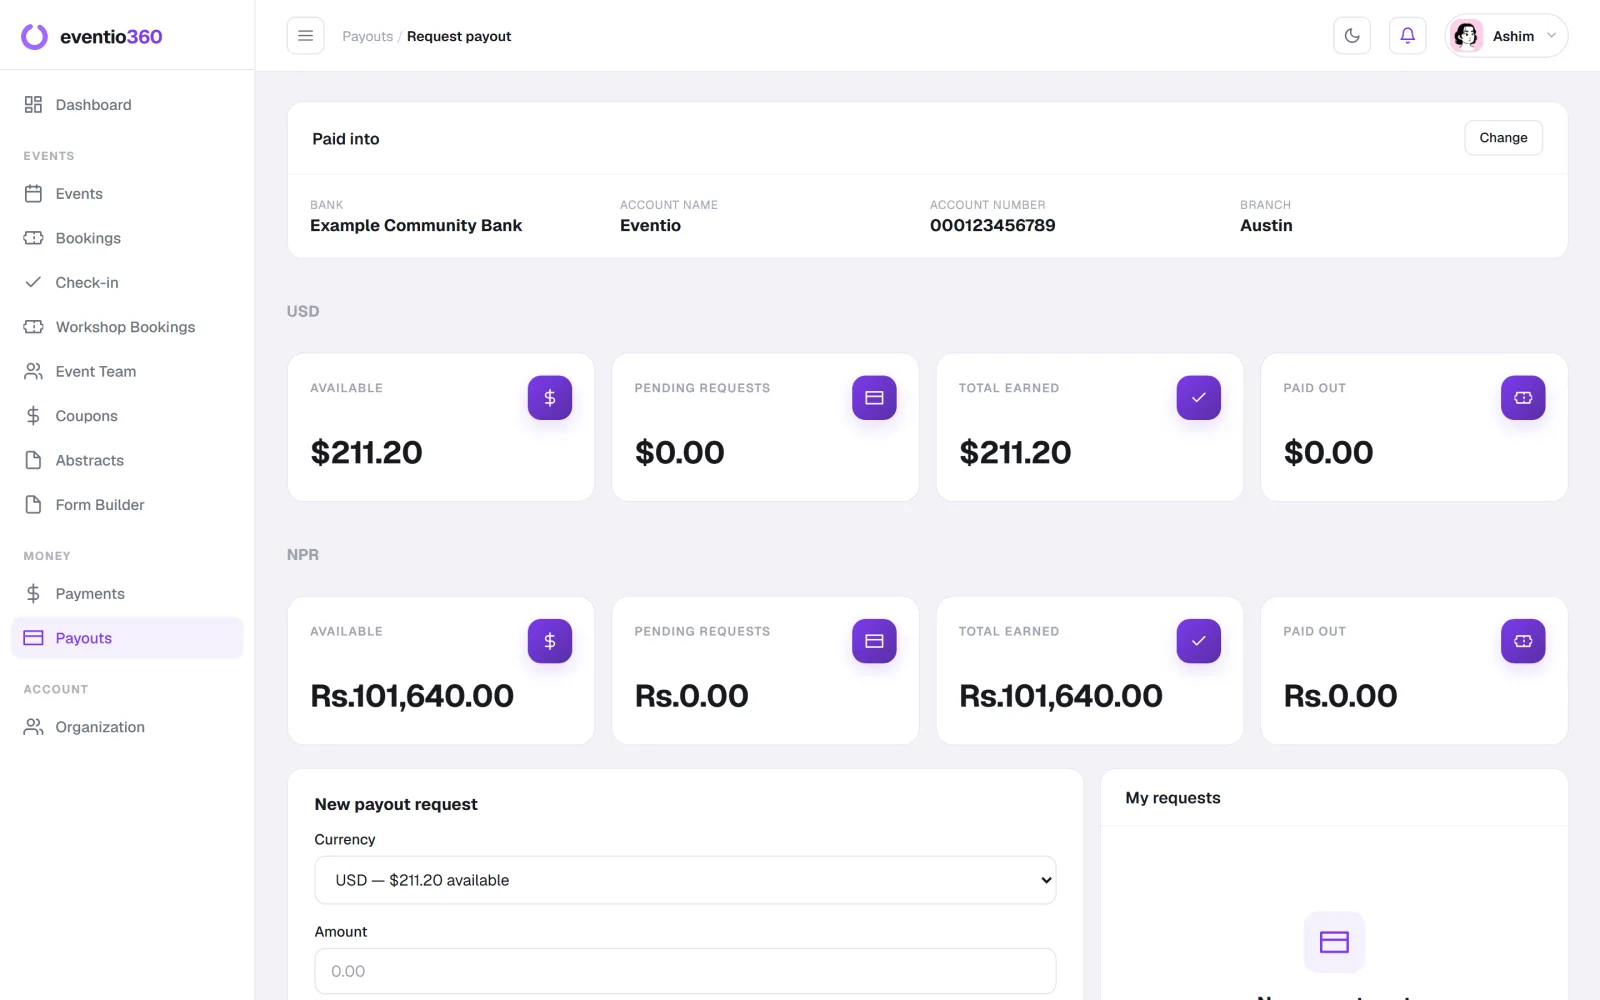Viewport: 1600px width, 1000px height.
Task: Switch to dark mode using moon icon
Action: [1352, 36]
